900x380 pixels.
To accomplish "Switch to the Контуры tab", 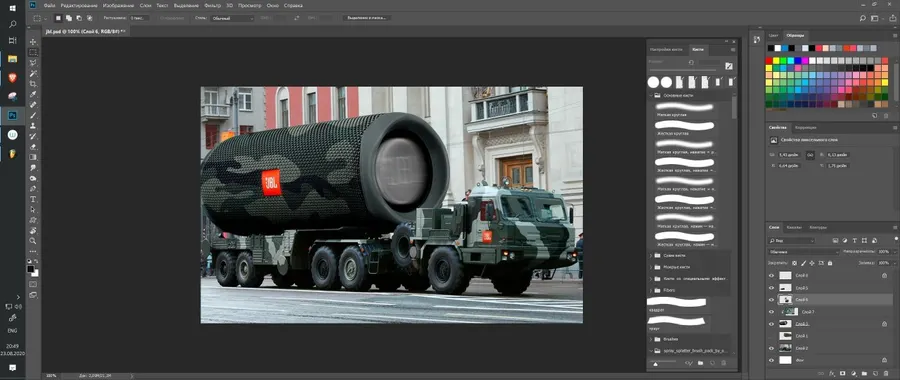I will pos(818,227).
